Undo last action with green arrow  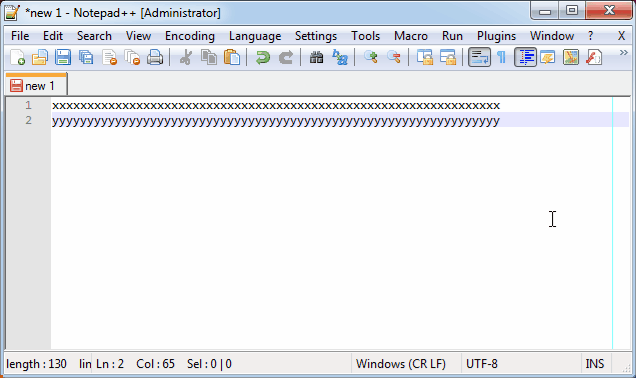pyautogui.click(x=262, y=57)
